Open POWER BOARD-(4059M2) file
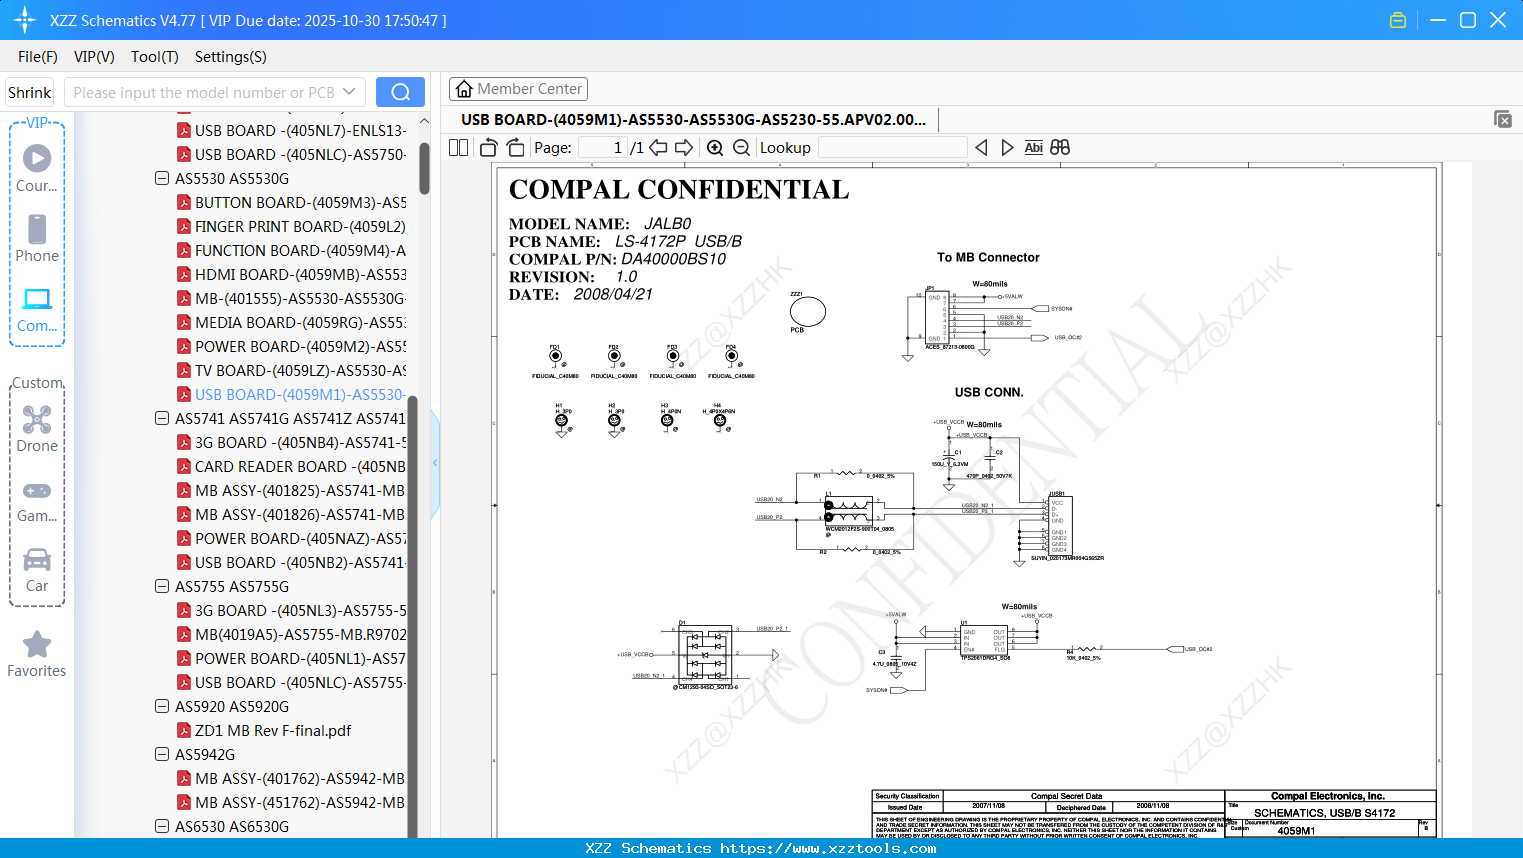 click(x=291, y=347)
